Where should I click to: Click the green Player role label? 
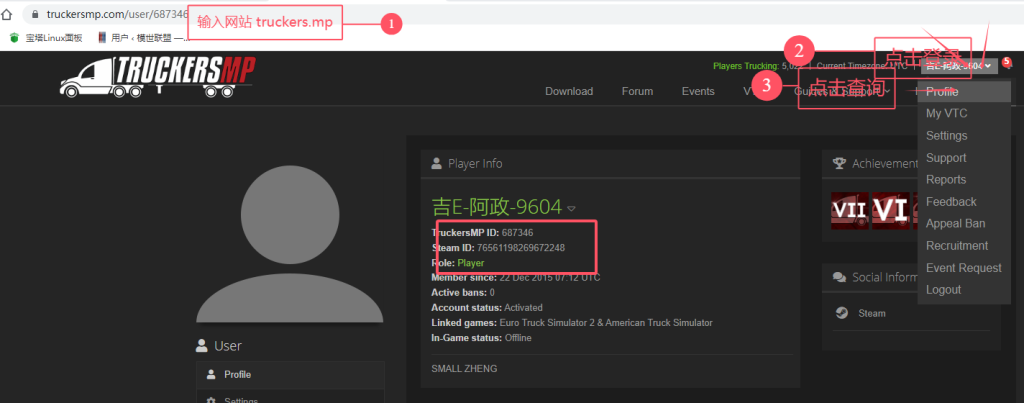[471, 263]
